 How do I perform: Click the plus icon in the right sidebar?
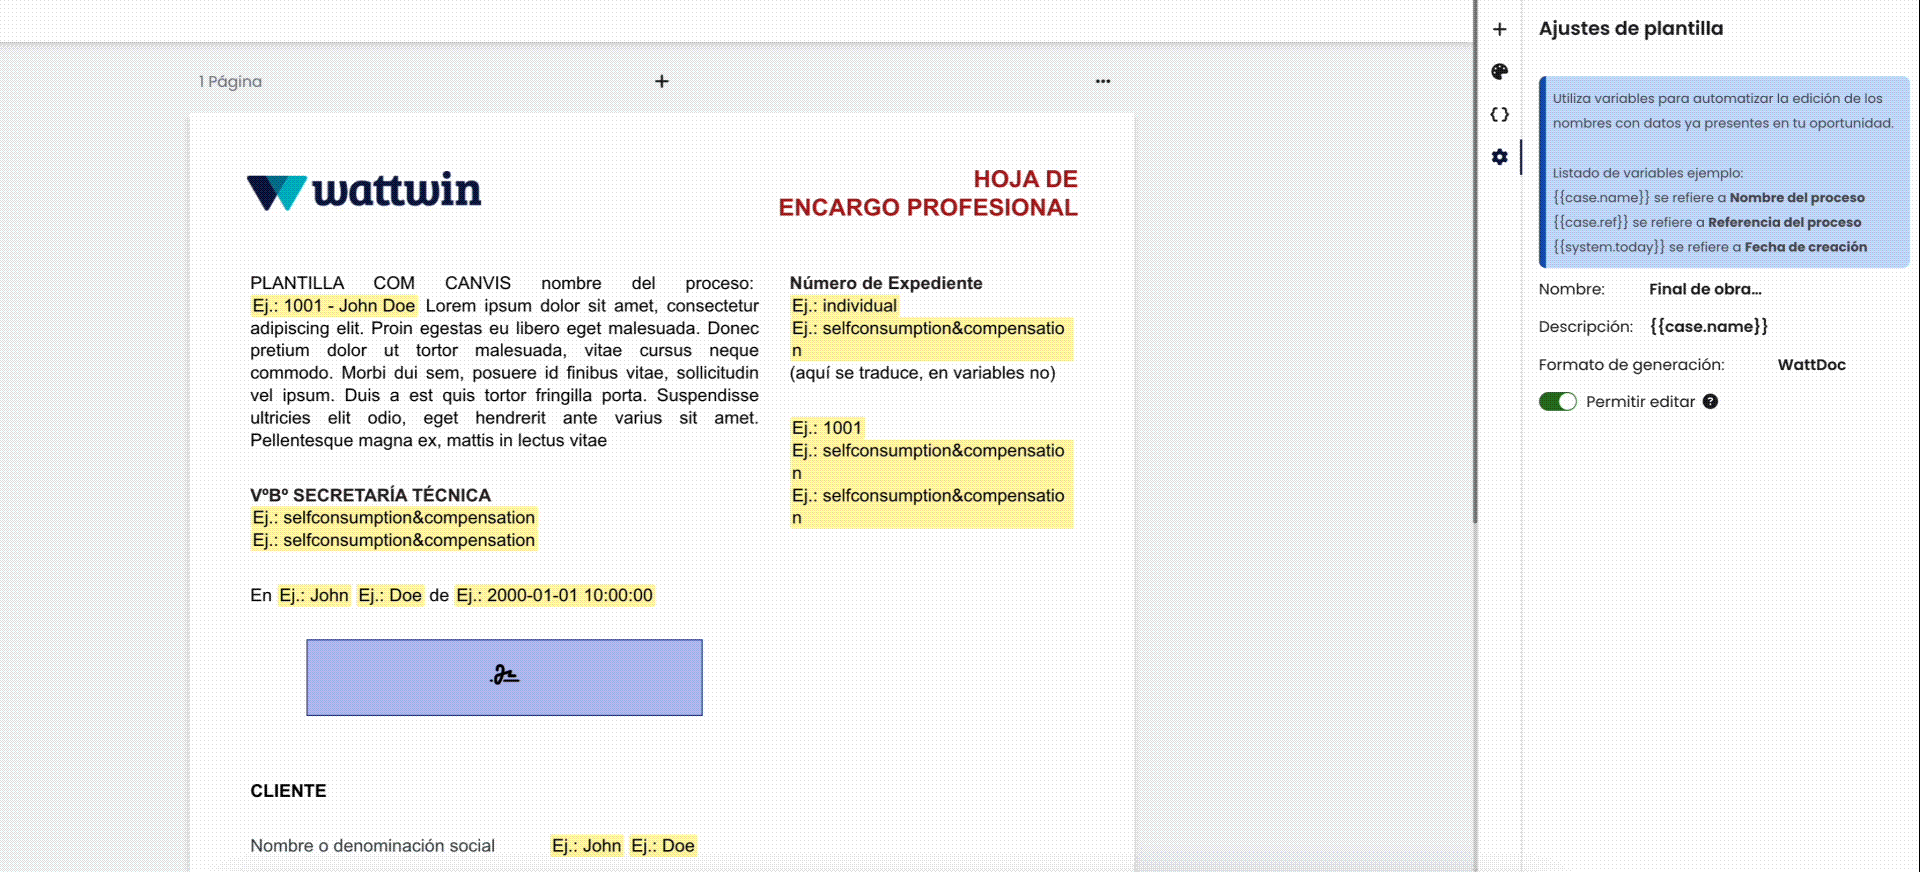click(1499, 29)
